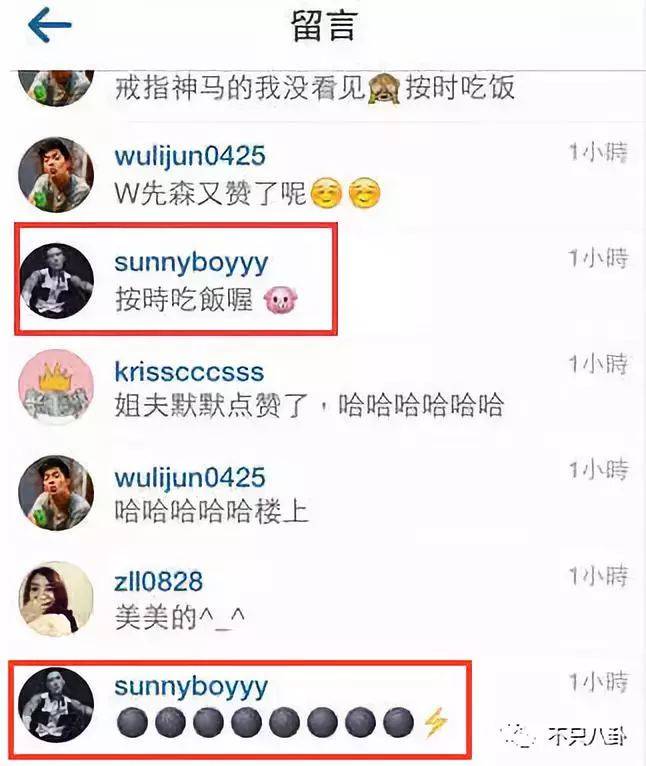This screenshot has width=646, height=766.
Task: Tap first sunnyboyyy avatar
Action: click(56, 280)
